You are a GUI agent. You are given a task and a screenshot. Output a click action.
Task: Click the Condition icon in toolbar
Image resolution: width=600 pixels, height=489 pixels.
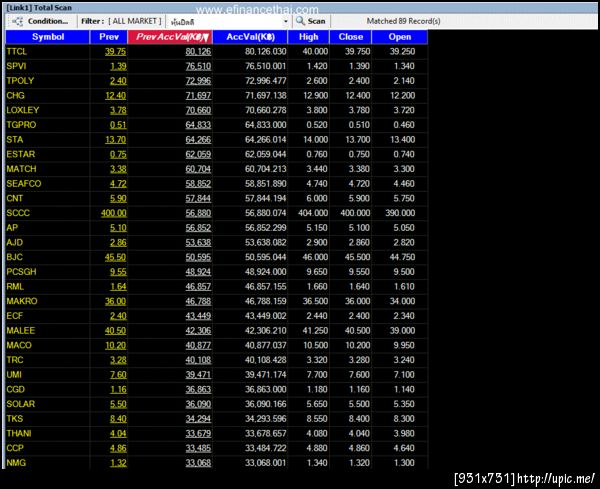point(18,21)
